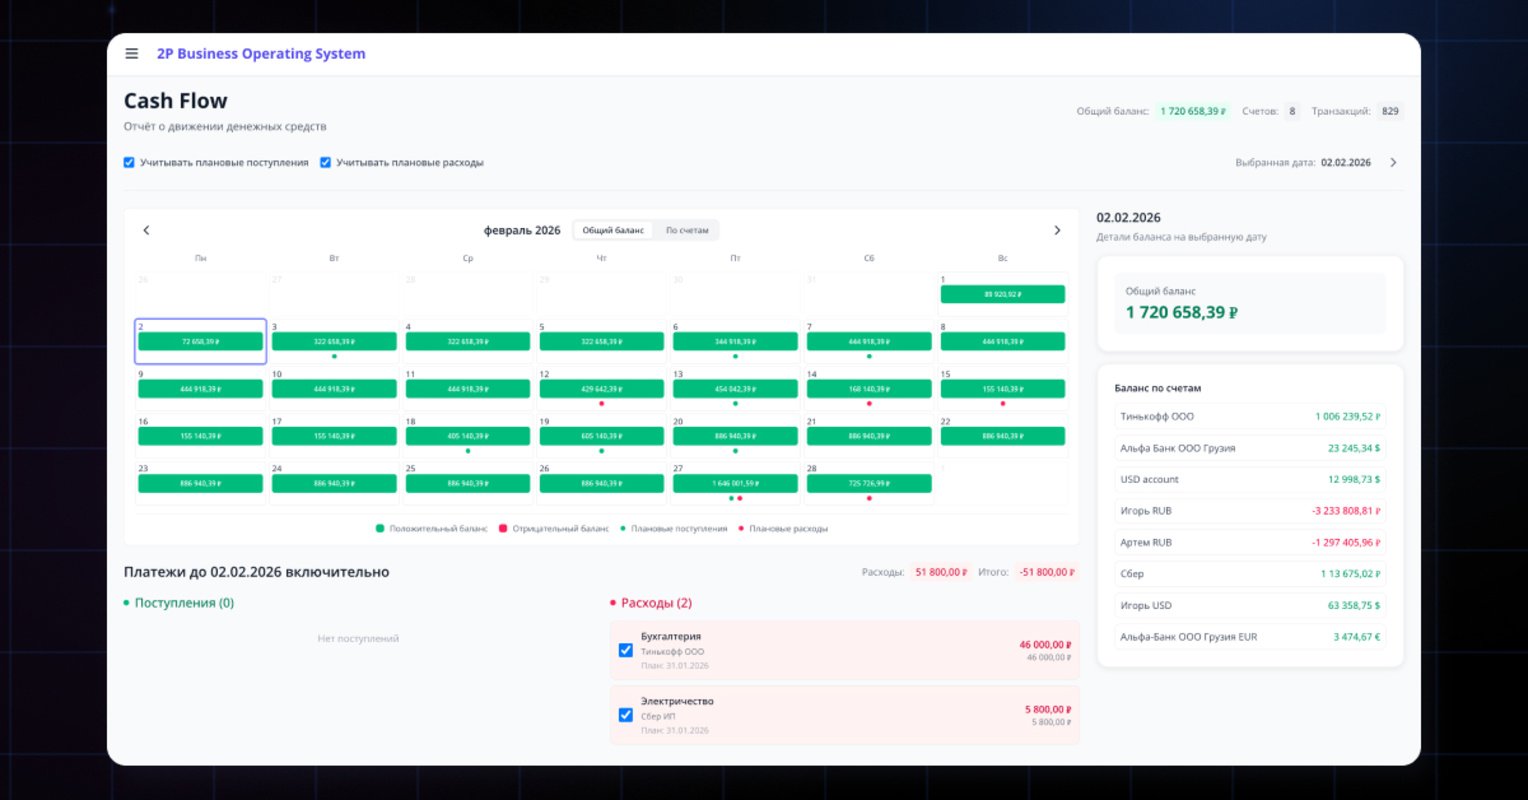The width and height of the screenshot is (1528, 800).
Task: Click header total balance value 1 720 658,39 ₽
Action: pyautogui.click(x=1192, y=111)
